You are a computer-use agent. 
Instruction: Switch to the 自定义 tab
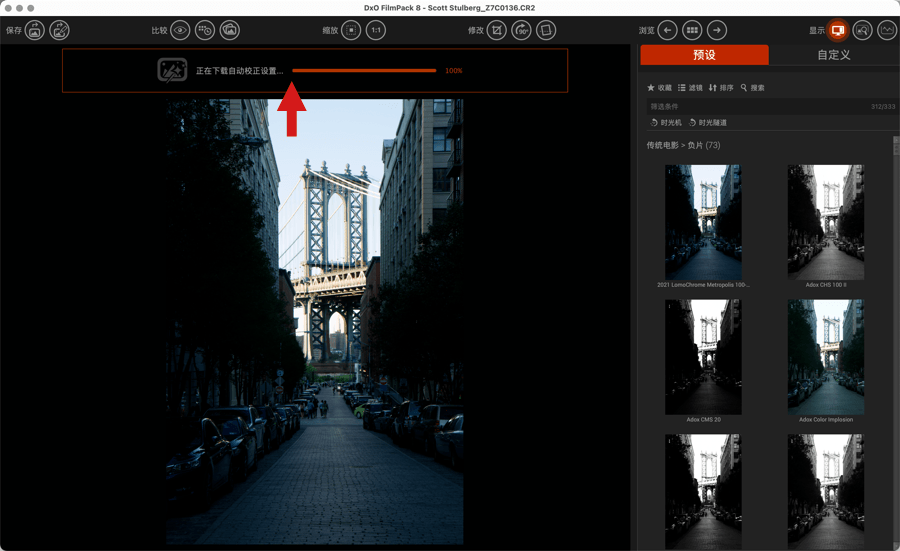(x=833, y=55)
